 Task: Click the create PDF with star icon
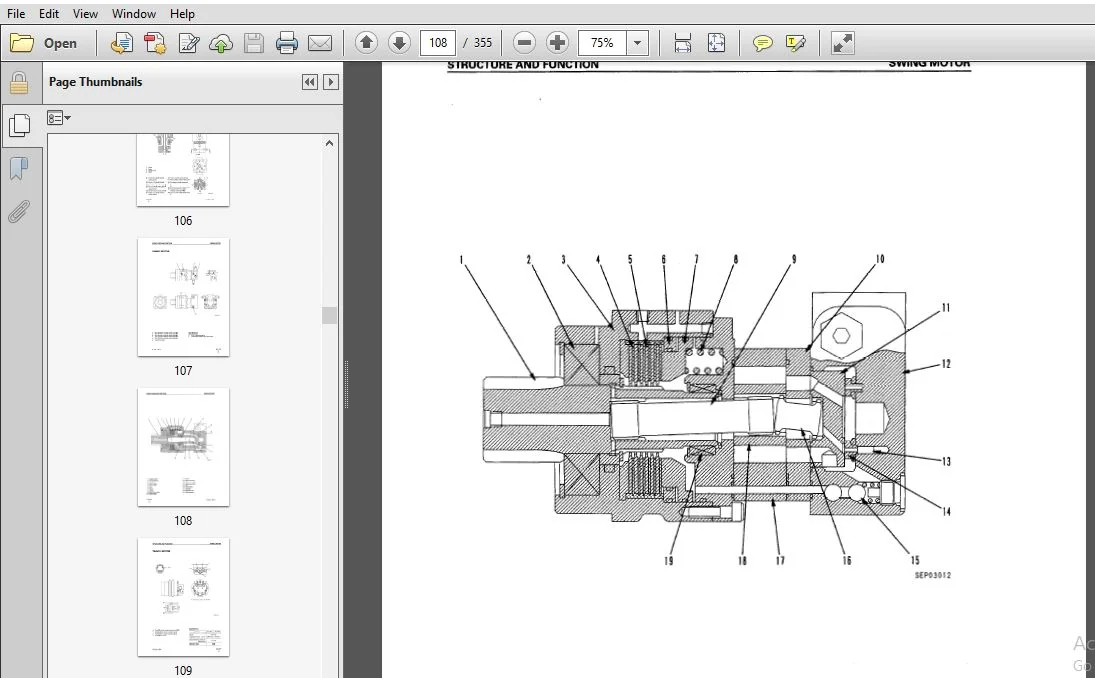155,43
